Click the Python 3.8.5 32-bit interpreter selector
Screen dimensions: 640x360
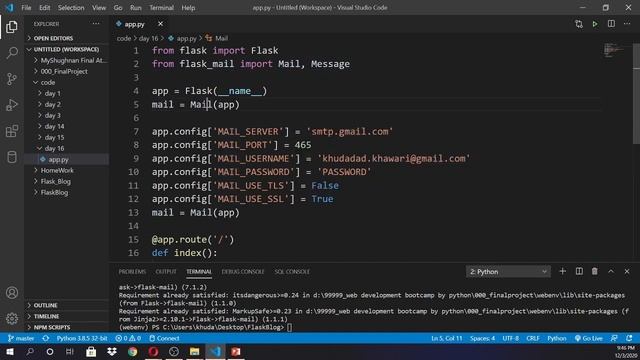82,338
